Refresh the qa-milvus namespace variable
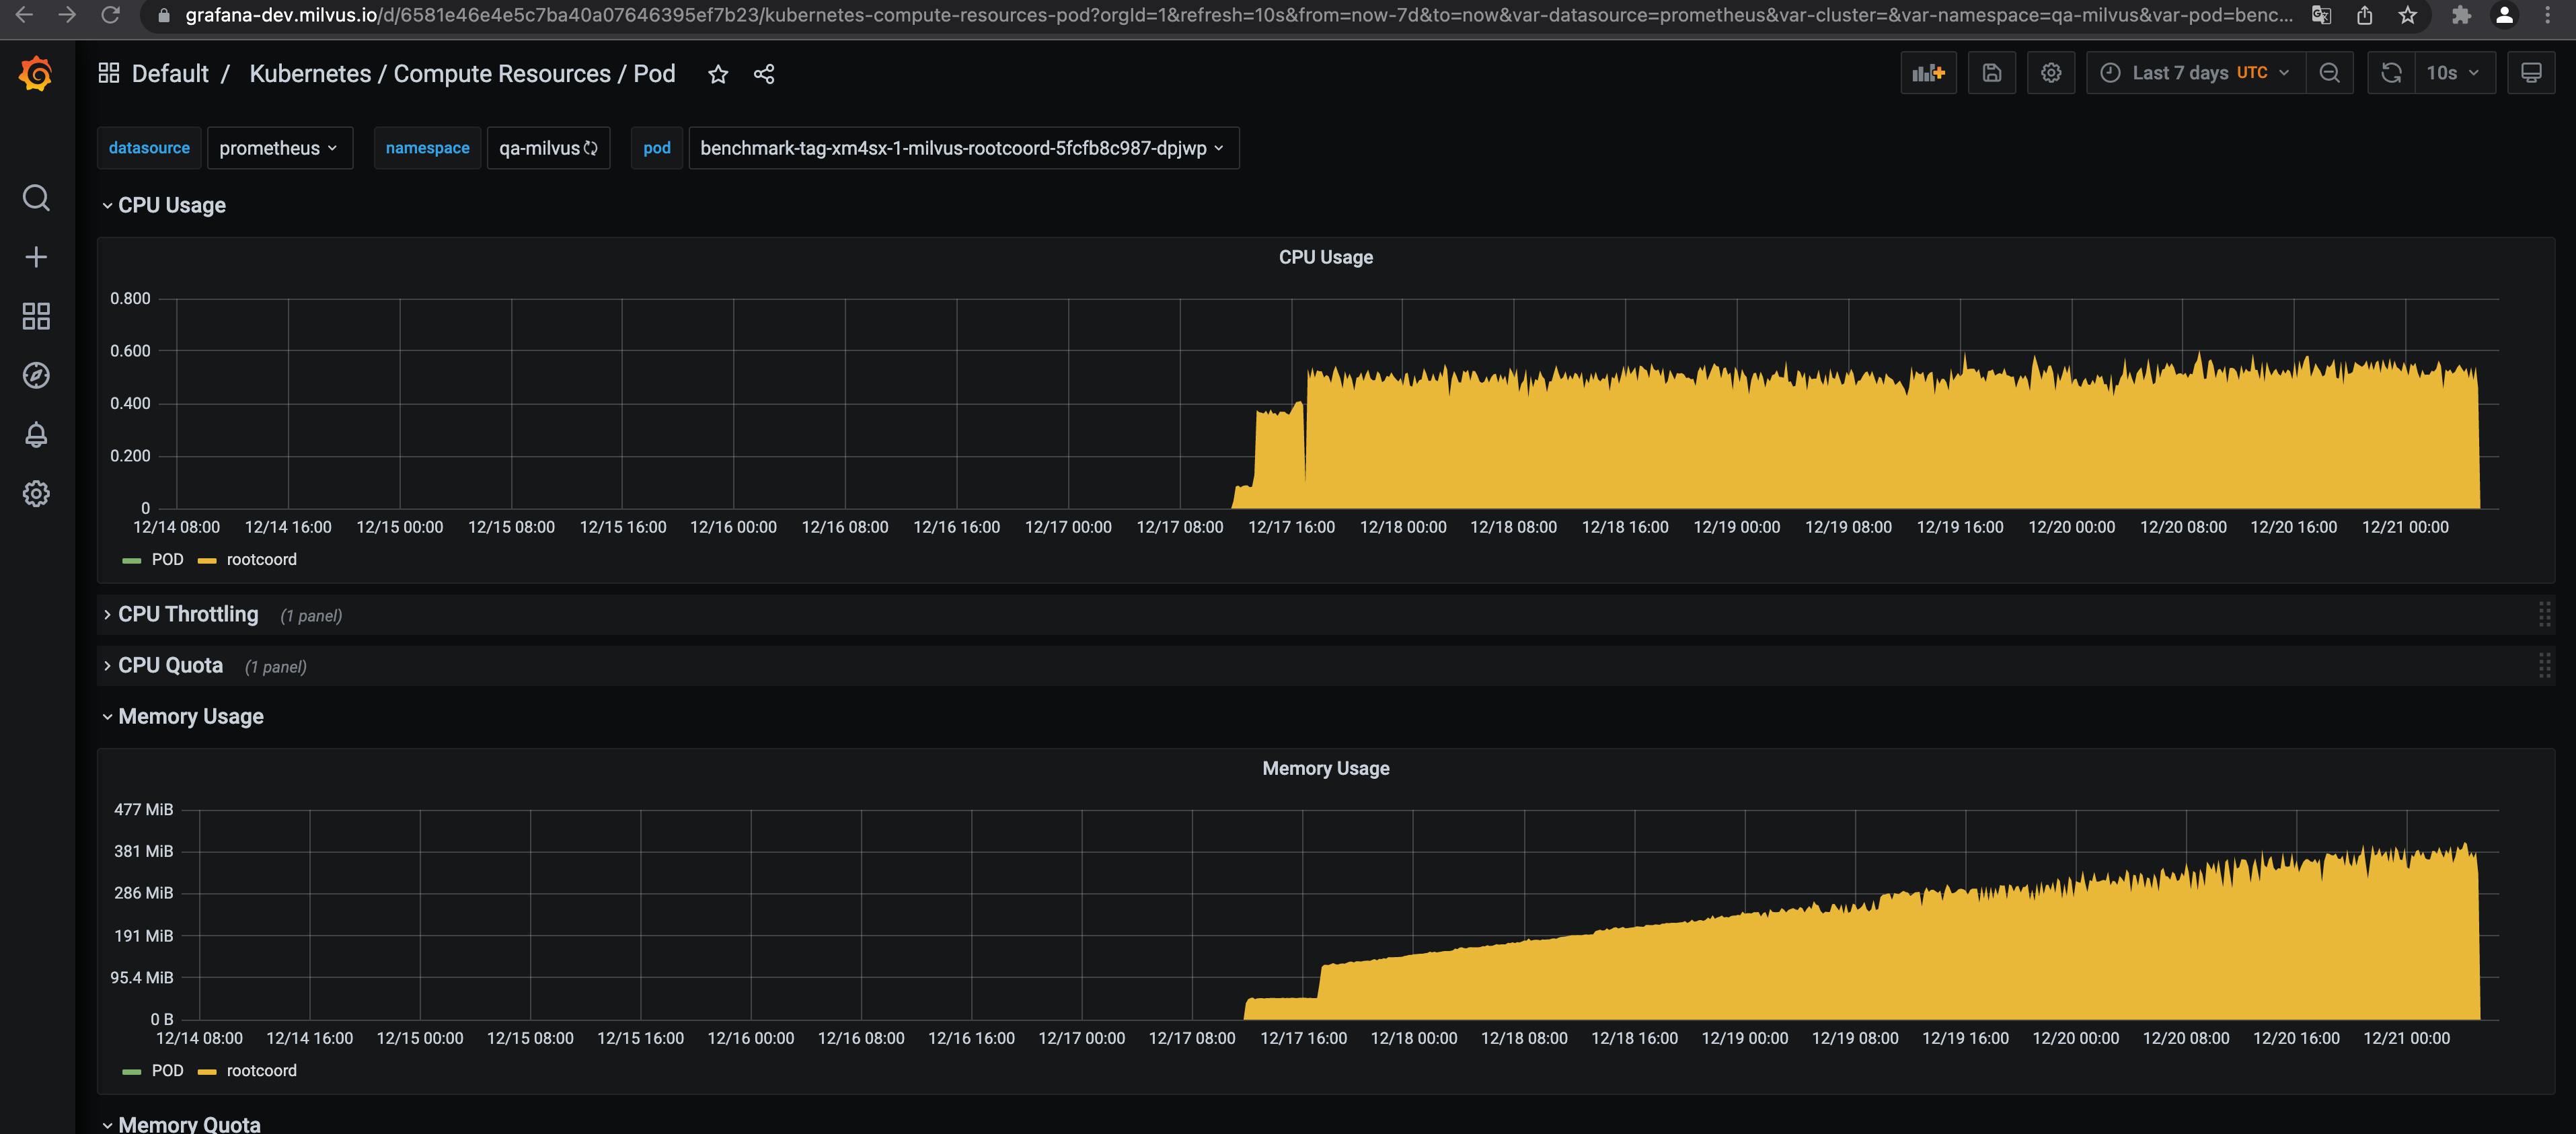Screen dimensions: 2576x1134 tap(592, 147)
